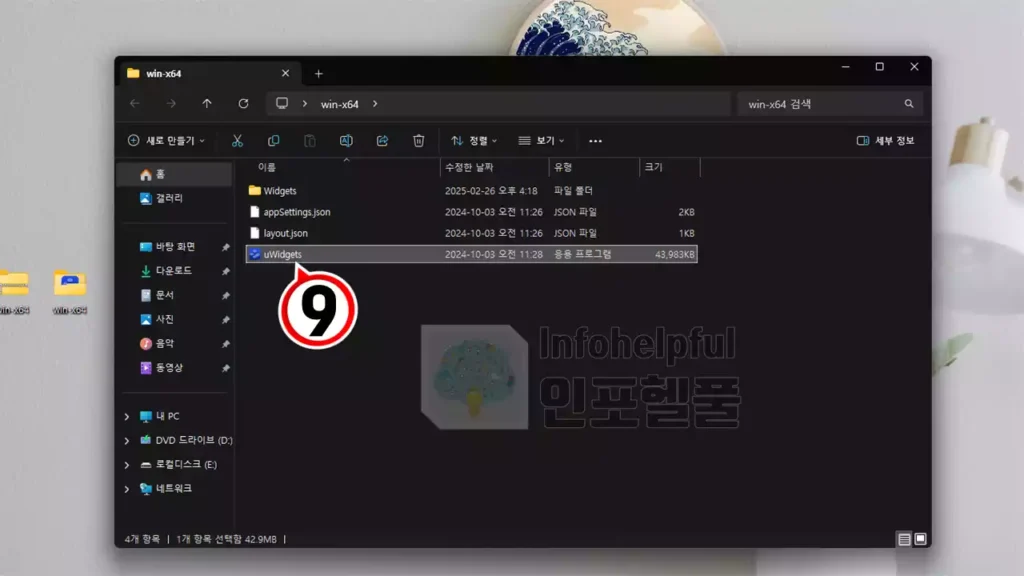Expand the DVD 드라이브 (D:) node

point(127,441)
